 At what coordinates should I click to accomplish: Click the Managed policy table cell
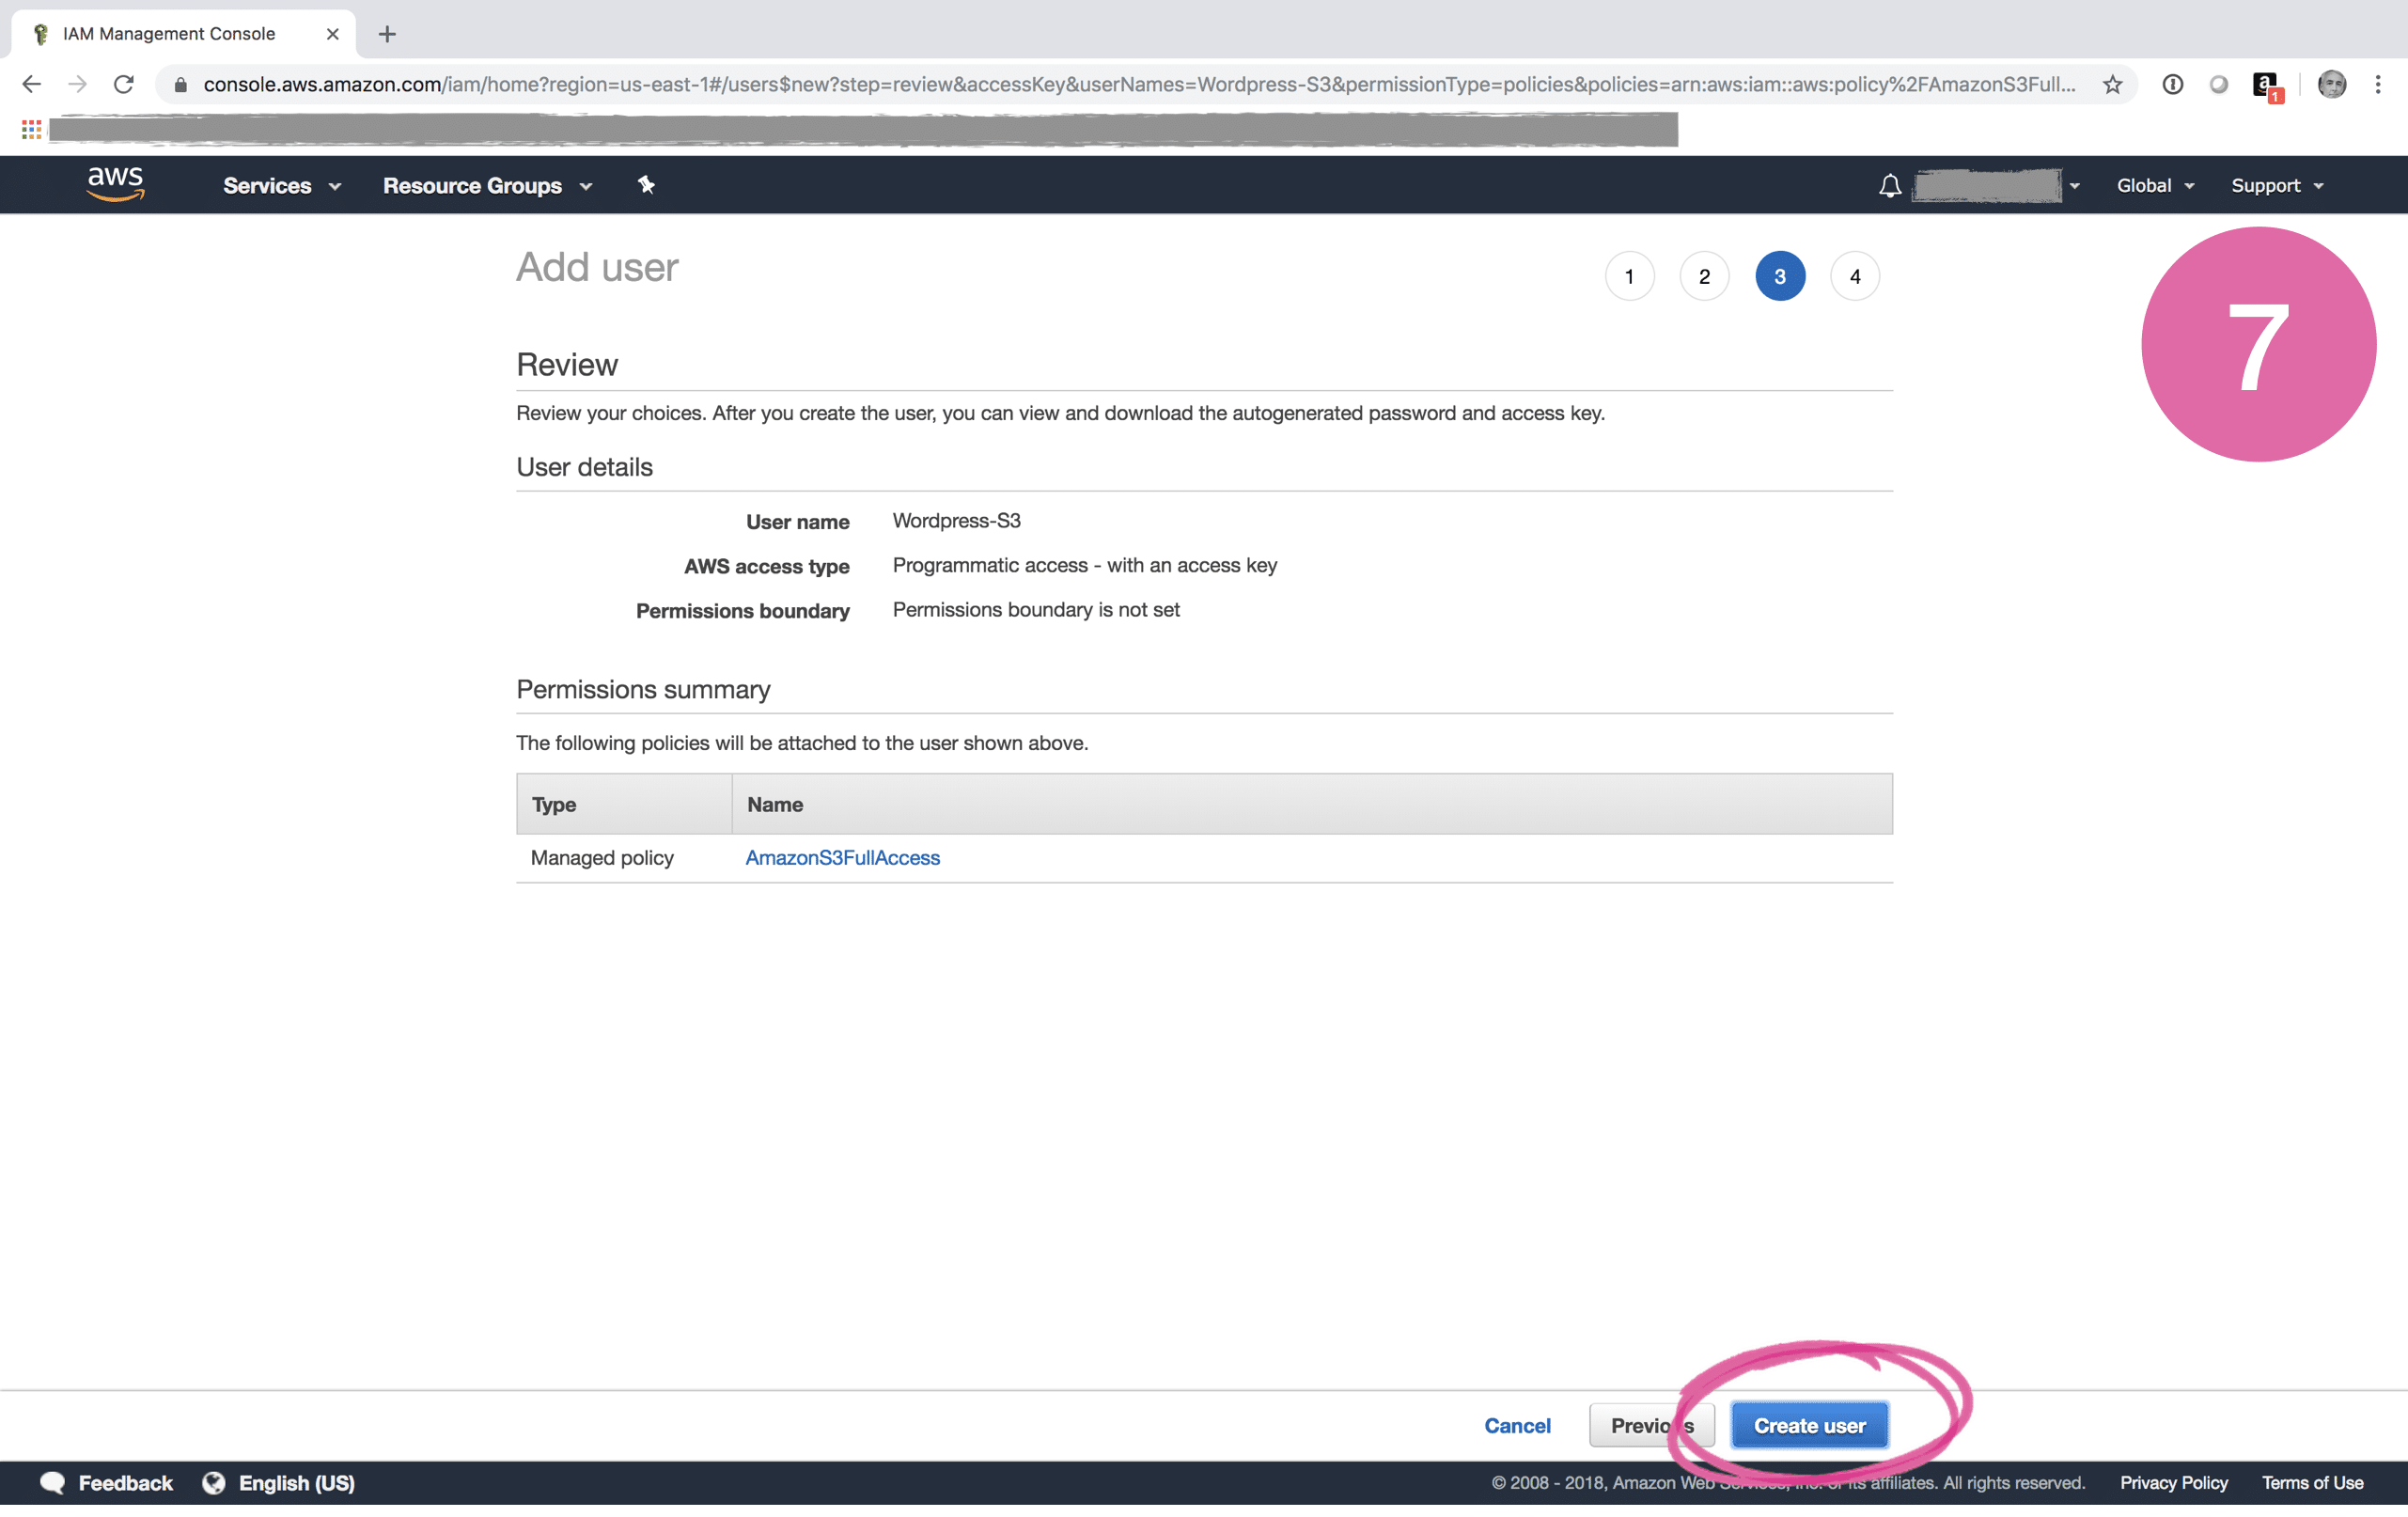(x=602, y=857)
